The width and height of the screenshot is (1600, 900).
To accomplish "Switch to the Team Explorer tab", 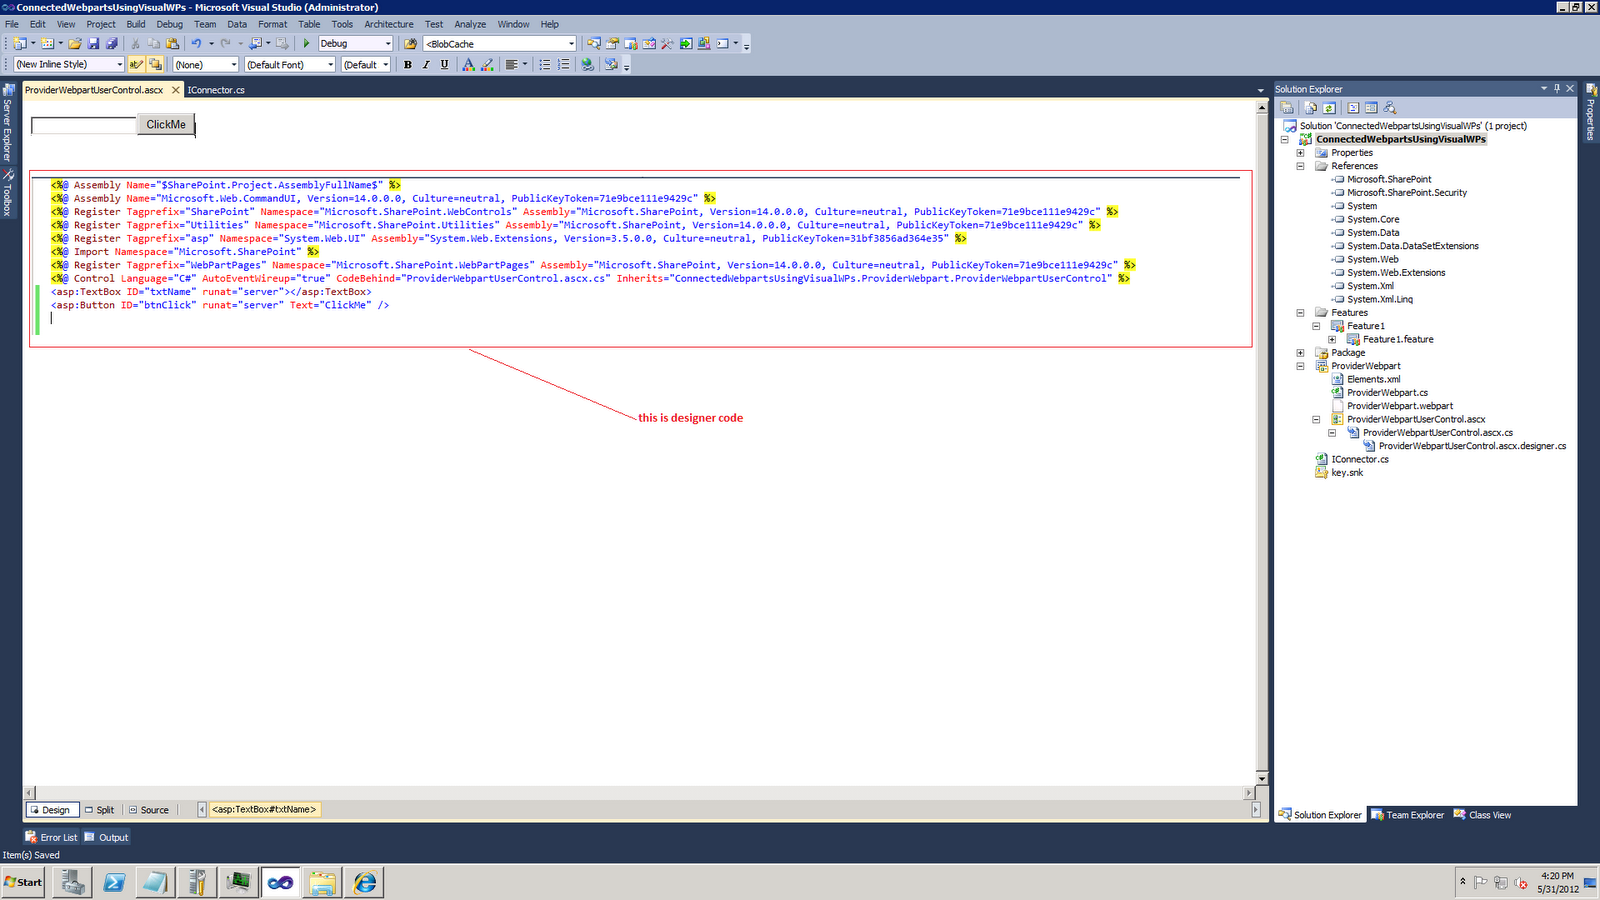I will pos(1407,815).
